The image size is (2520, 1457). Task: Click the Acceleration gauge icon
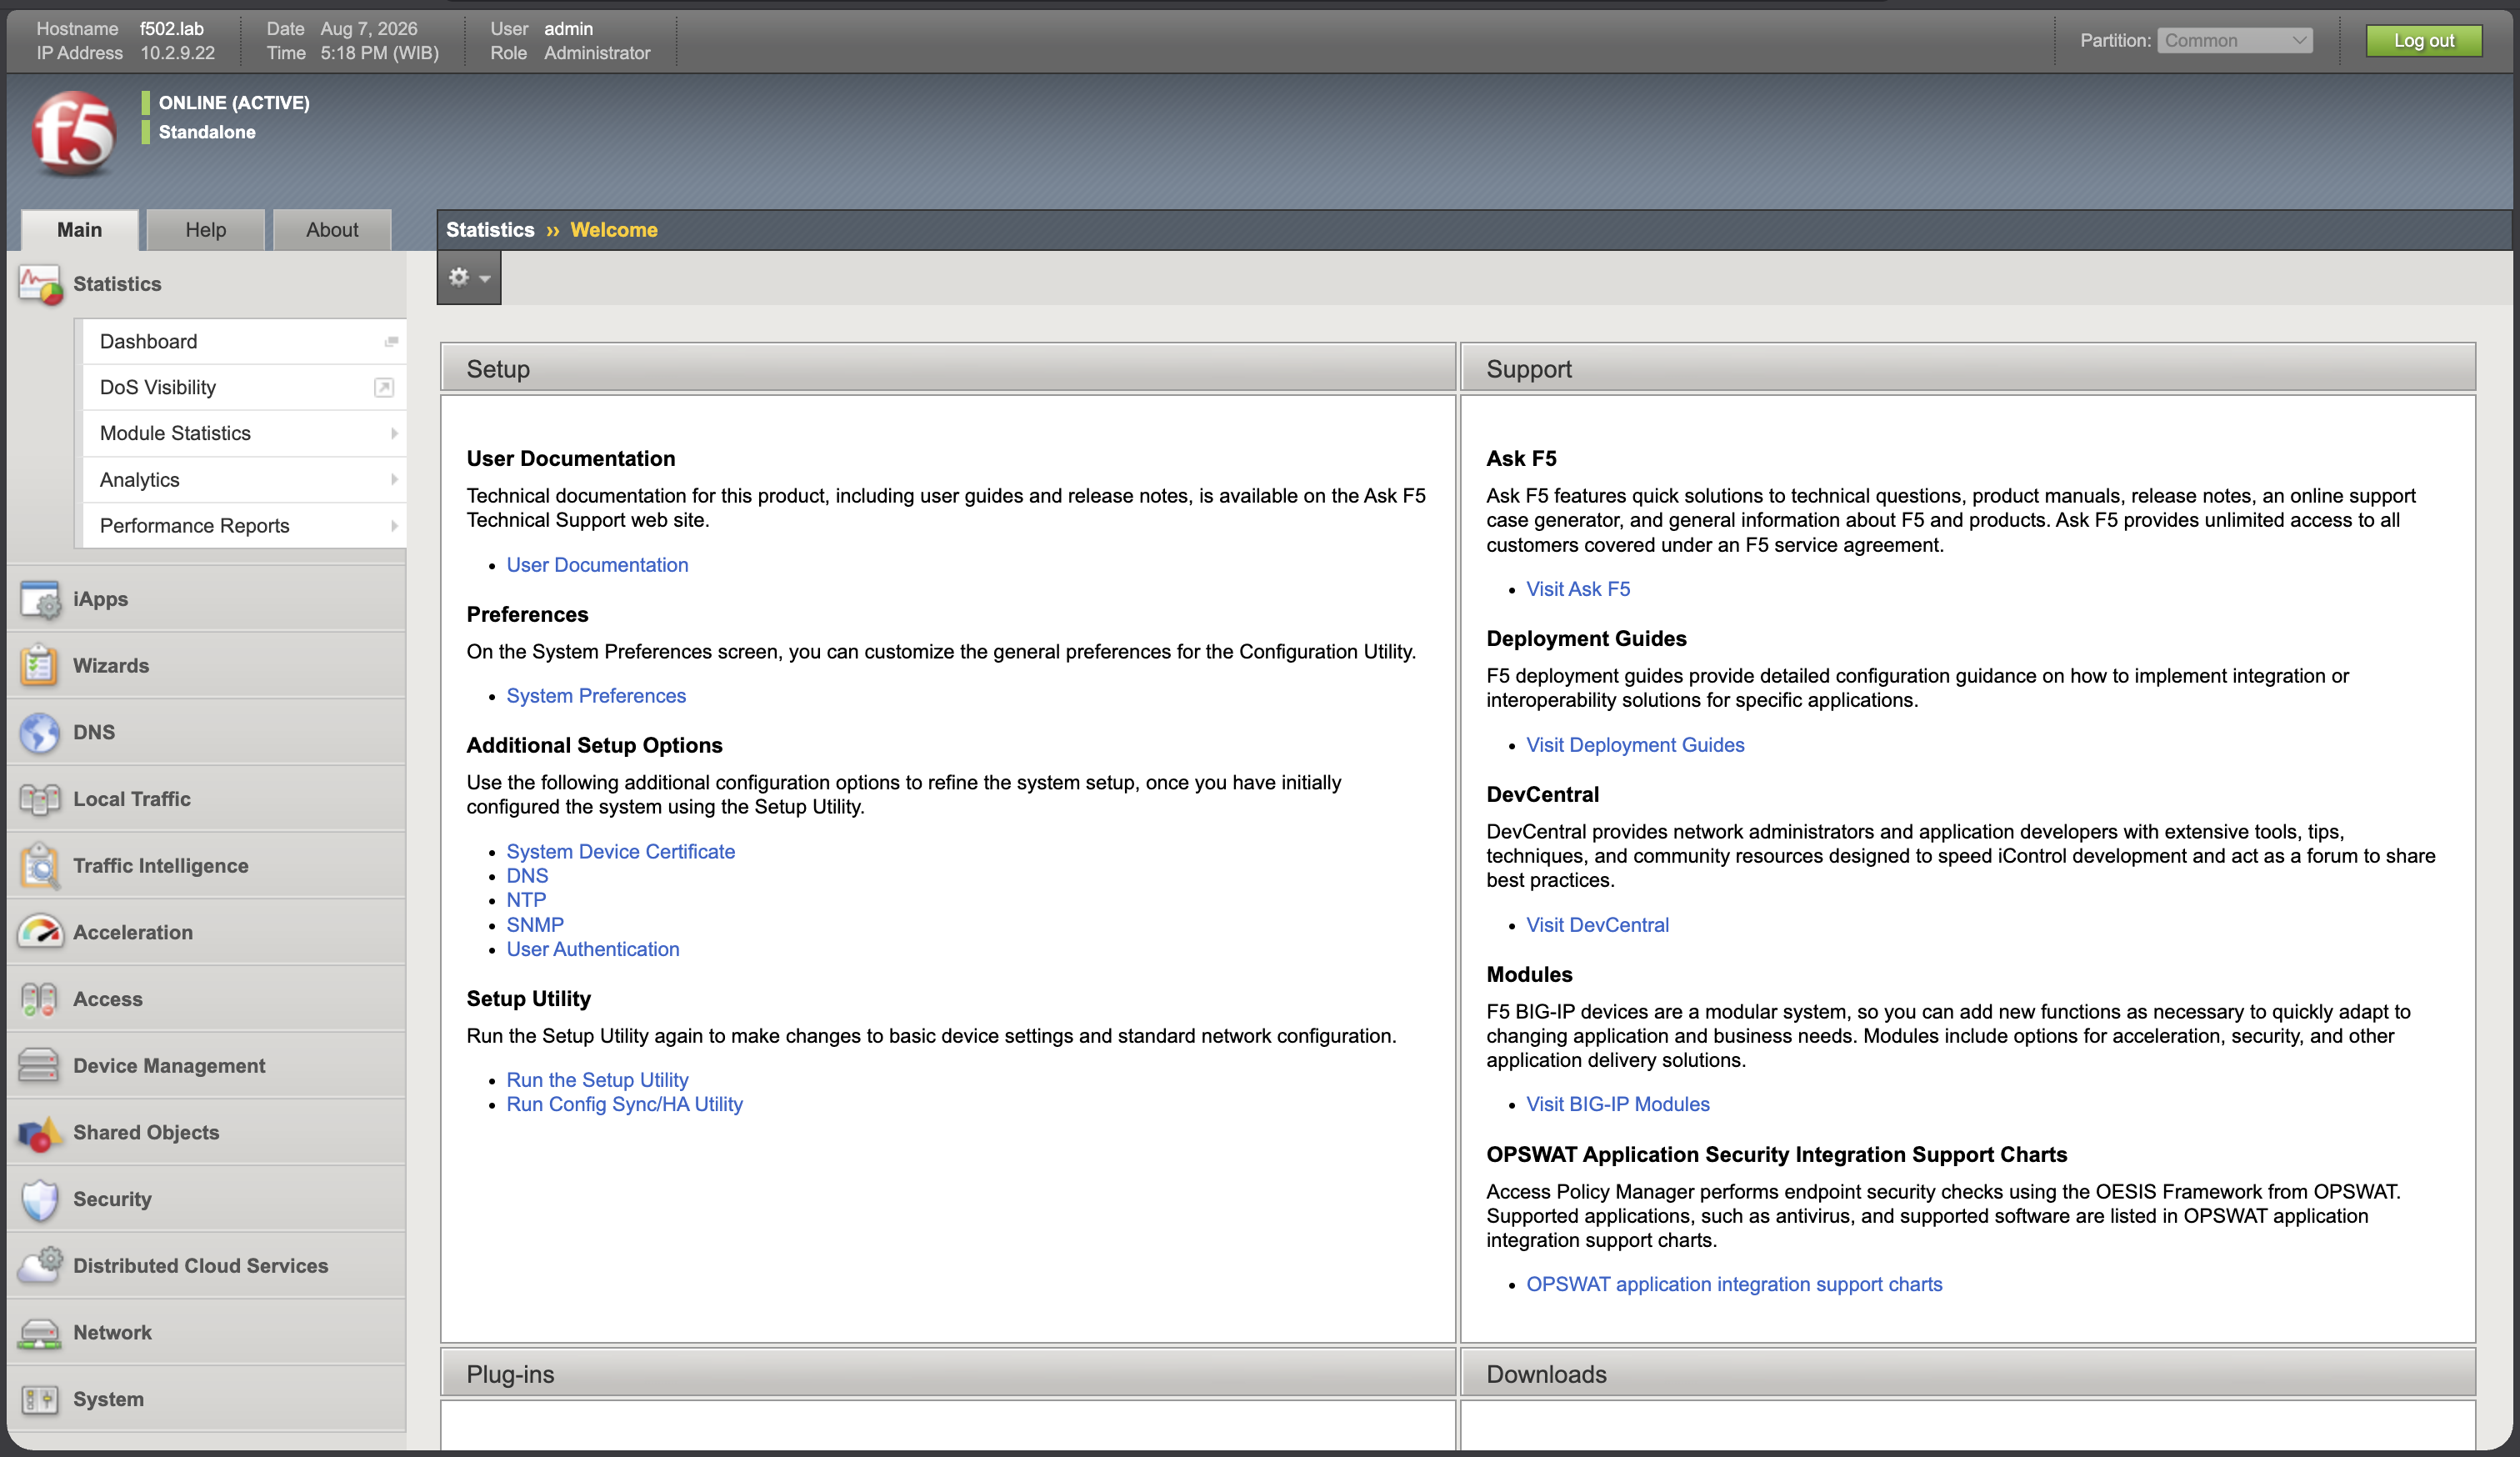(40, 932)
